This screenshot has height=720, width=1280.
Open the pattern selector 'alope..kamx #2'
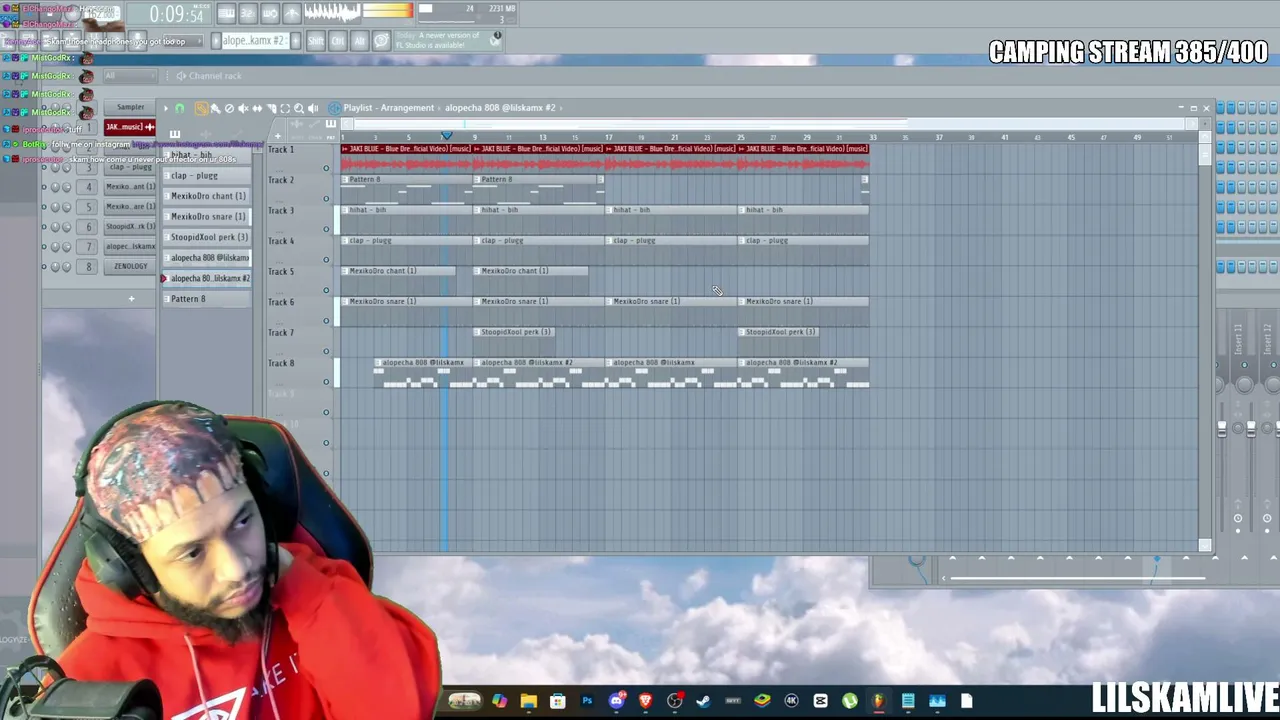pos(254,41)
